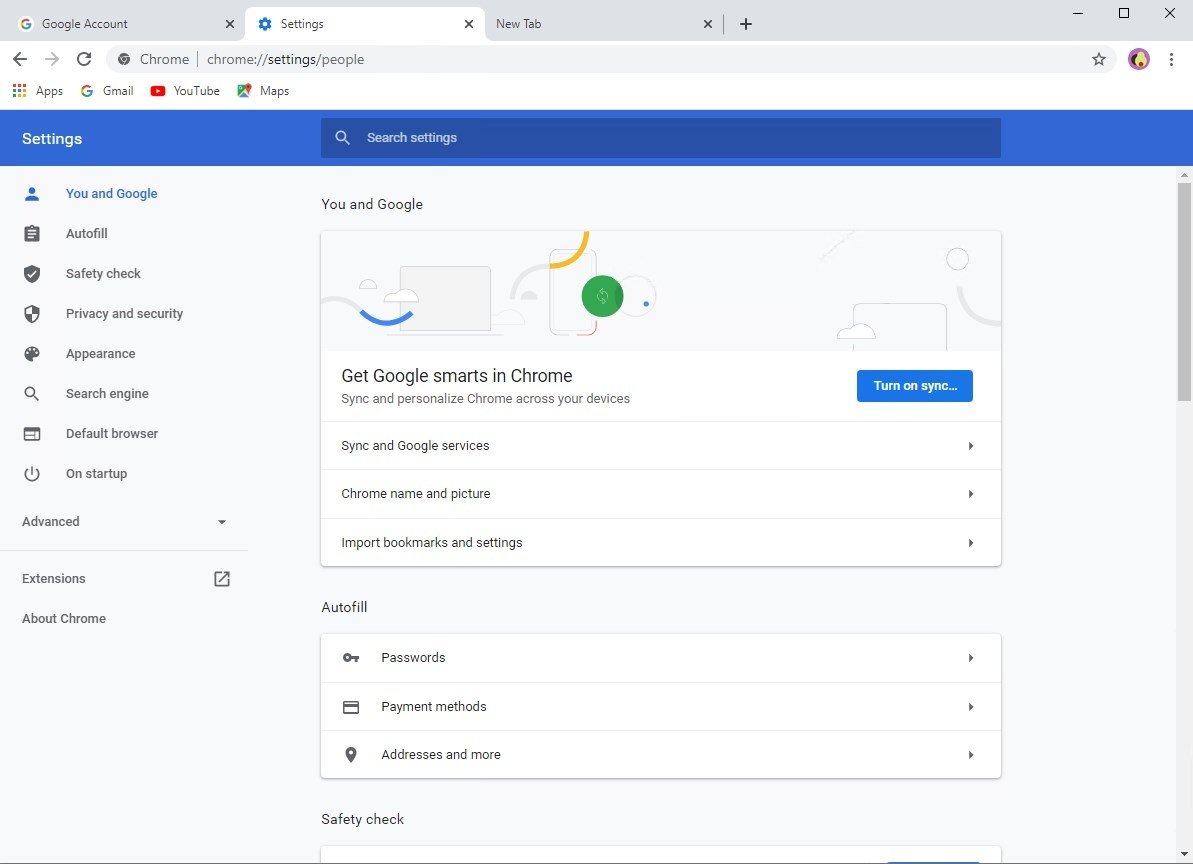Reload the current page

coord(84,59)
